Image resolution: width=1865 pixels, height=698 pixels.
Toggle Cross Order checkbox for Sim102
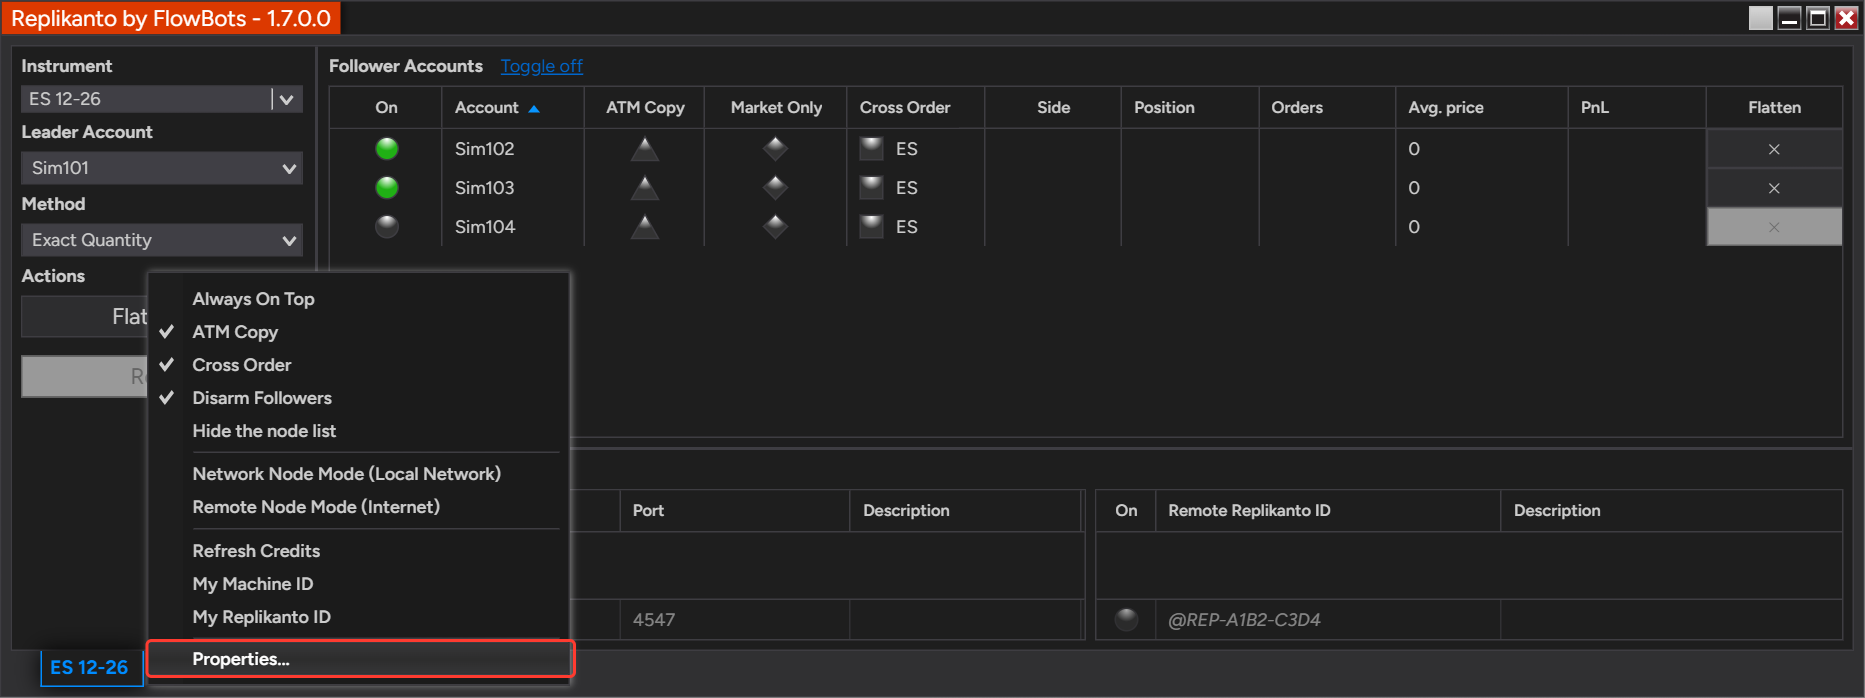tap(872, 149)
